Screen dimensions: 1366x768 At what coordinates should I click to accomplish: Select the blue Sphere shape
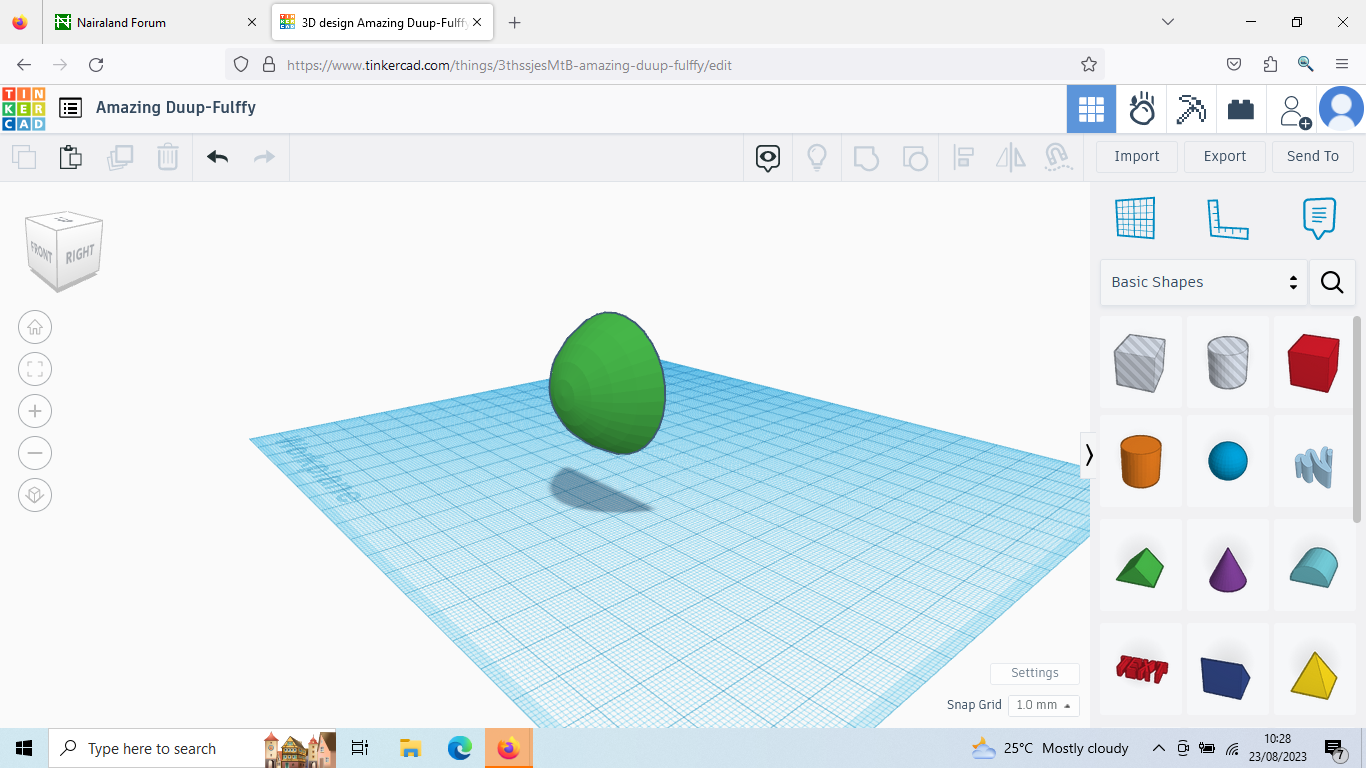click(1227, 461)
